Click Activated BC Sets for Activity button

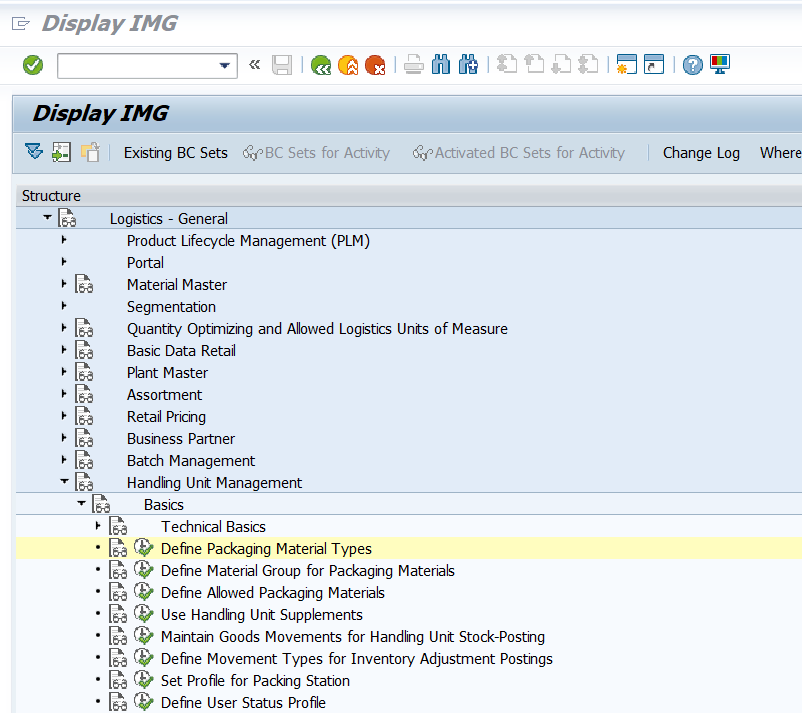coord(519,152)
